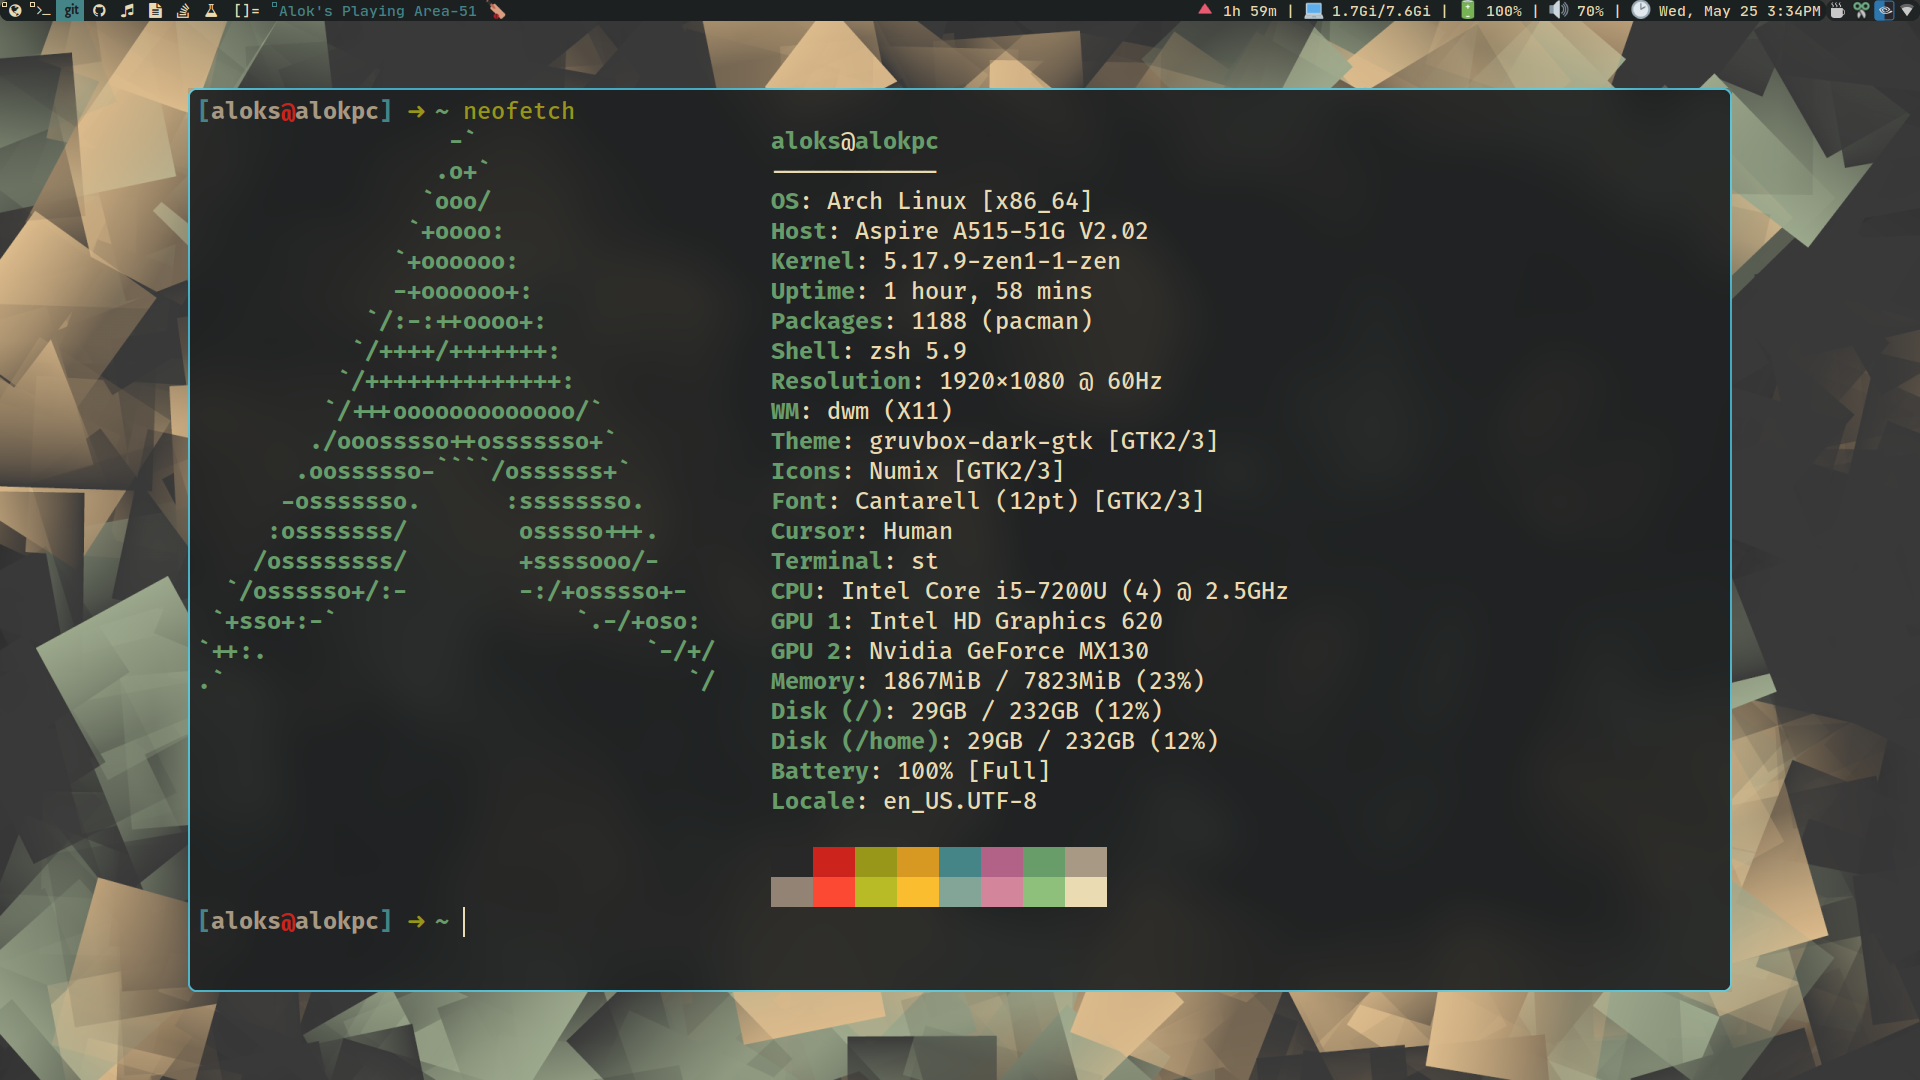Switch to the music note tag
This screenshot has width=1920, height=1080.
click(127, 11)
